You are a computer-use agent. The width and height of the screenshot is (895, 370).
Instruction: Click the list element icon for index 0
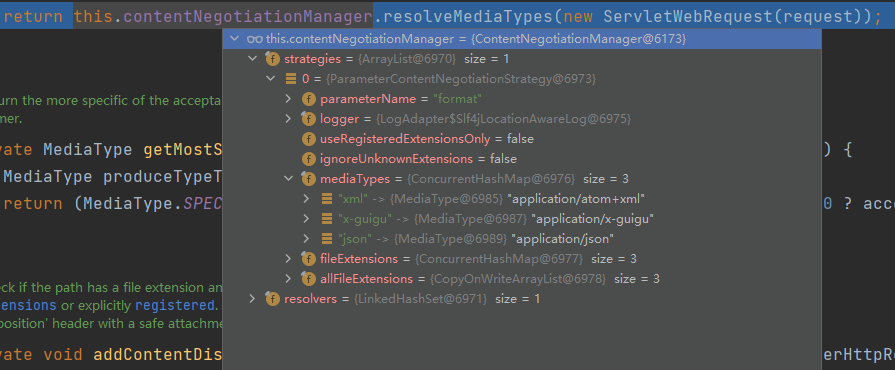click(291, 79)
